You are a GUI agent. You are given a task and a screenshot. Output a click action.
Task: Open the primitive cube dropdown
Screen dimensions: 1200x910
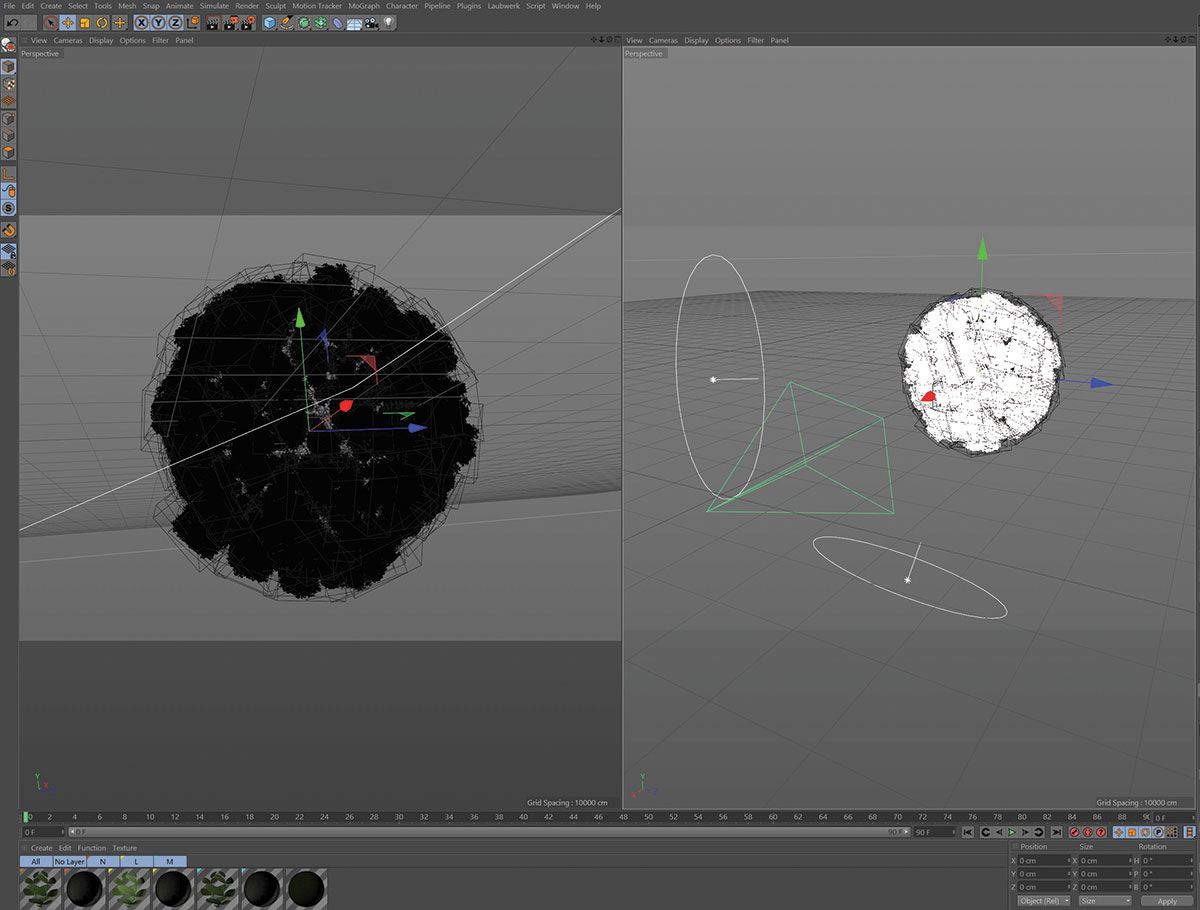(x=270, y=22)
